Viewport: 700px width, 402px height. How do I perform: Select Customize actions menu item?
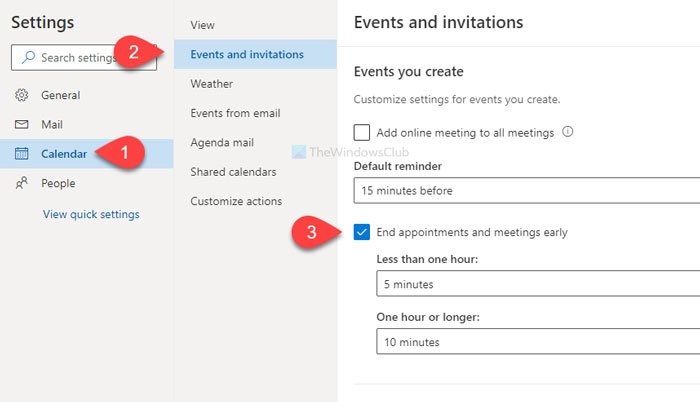[x=236, y=201]
